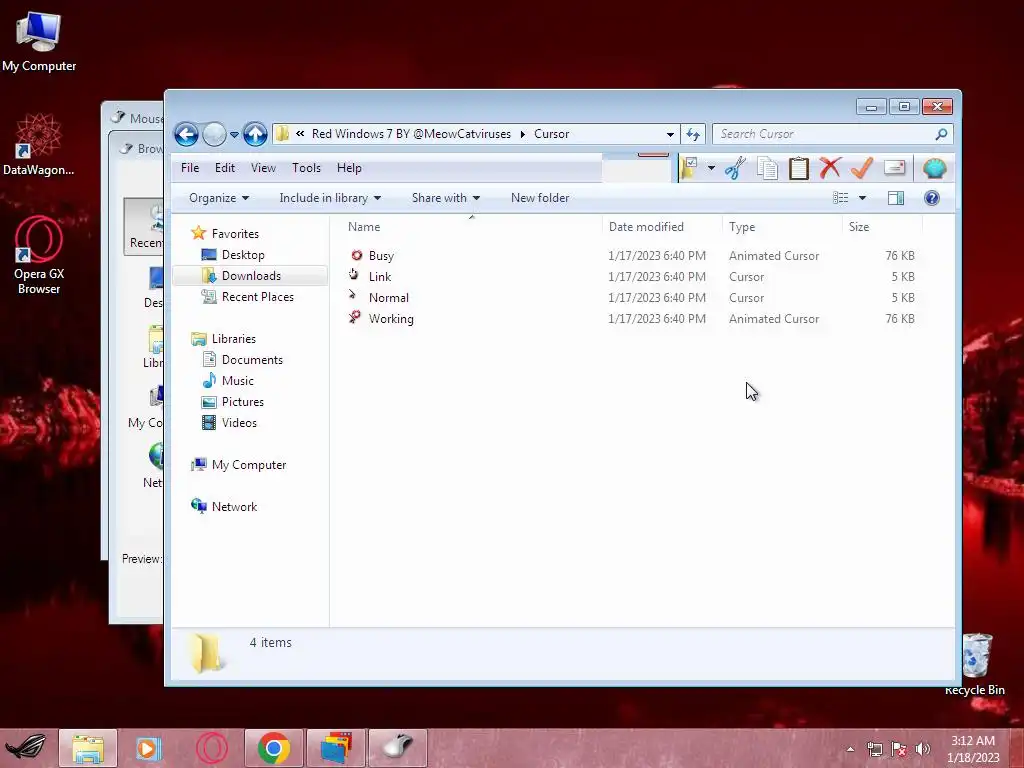Screen dimensions: 1024x768
Task: Click the Opera taskbar icon
Action: pyautogui.click(x=212, y=748)
